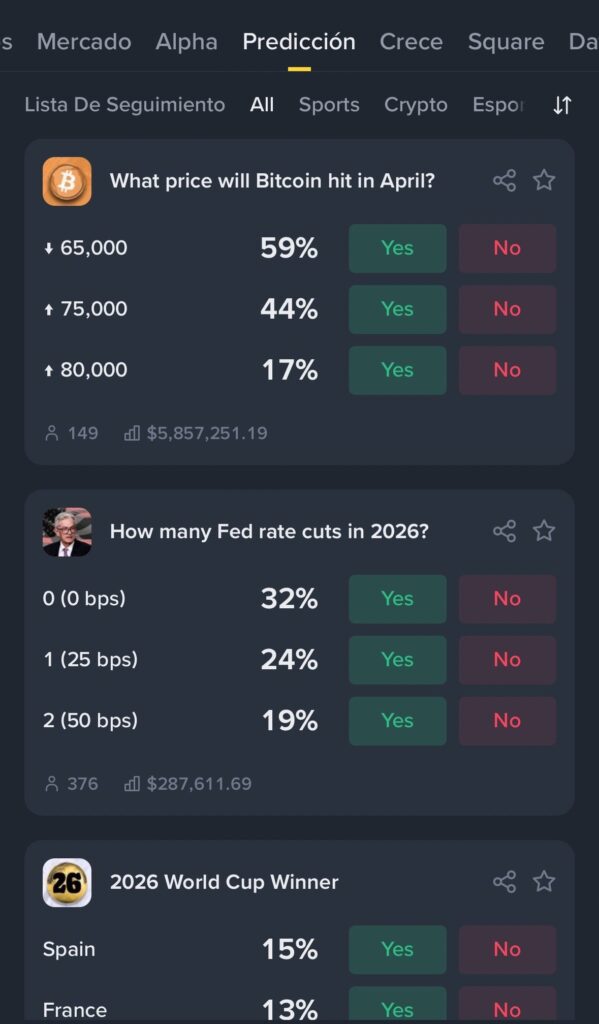Favorite the Fed rate cuts market
This screenshot has width=599, height=1024.
click(x=544, y=531)
